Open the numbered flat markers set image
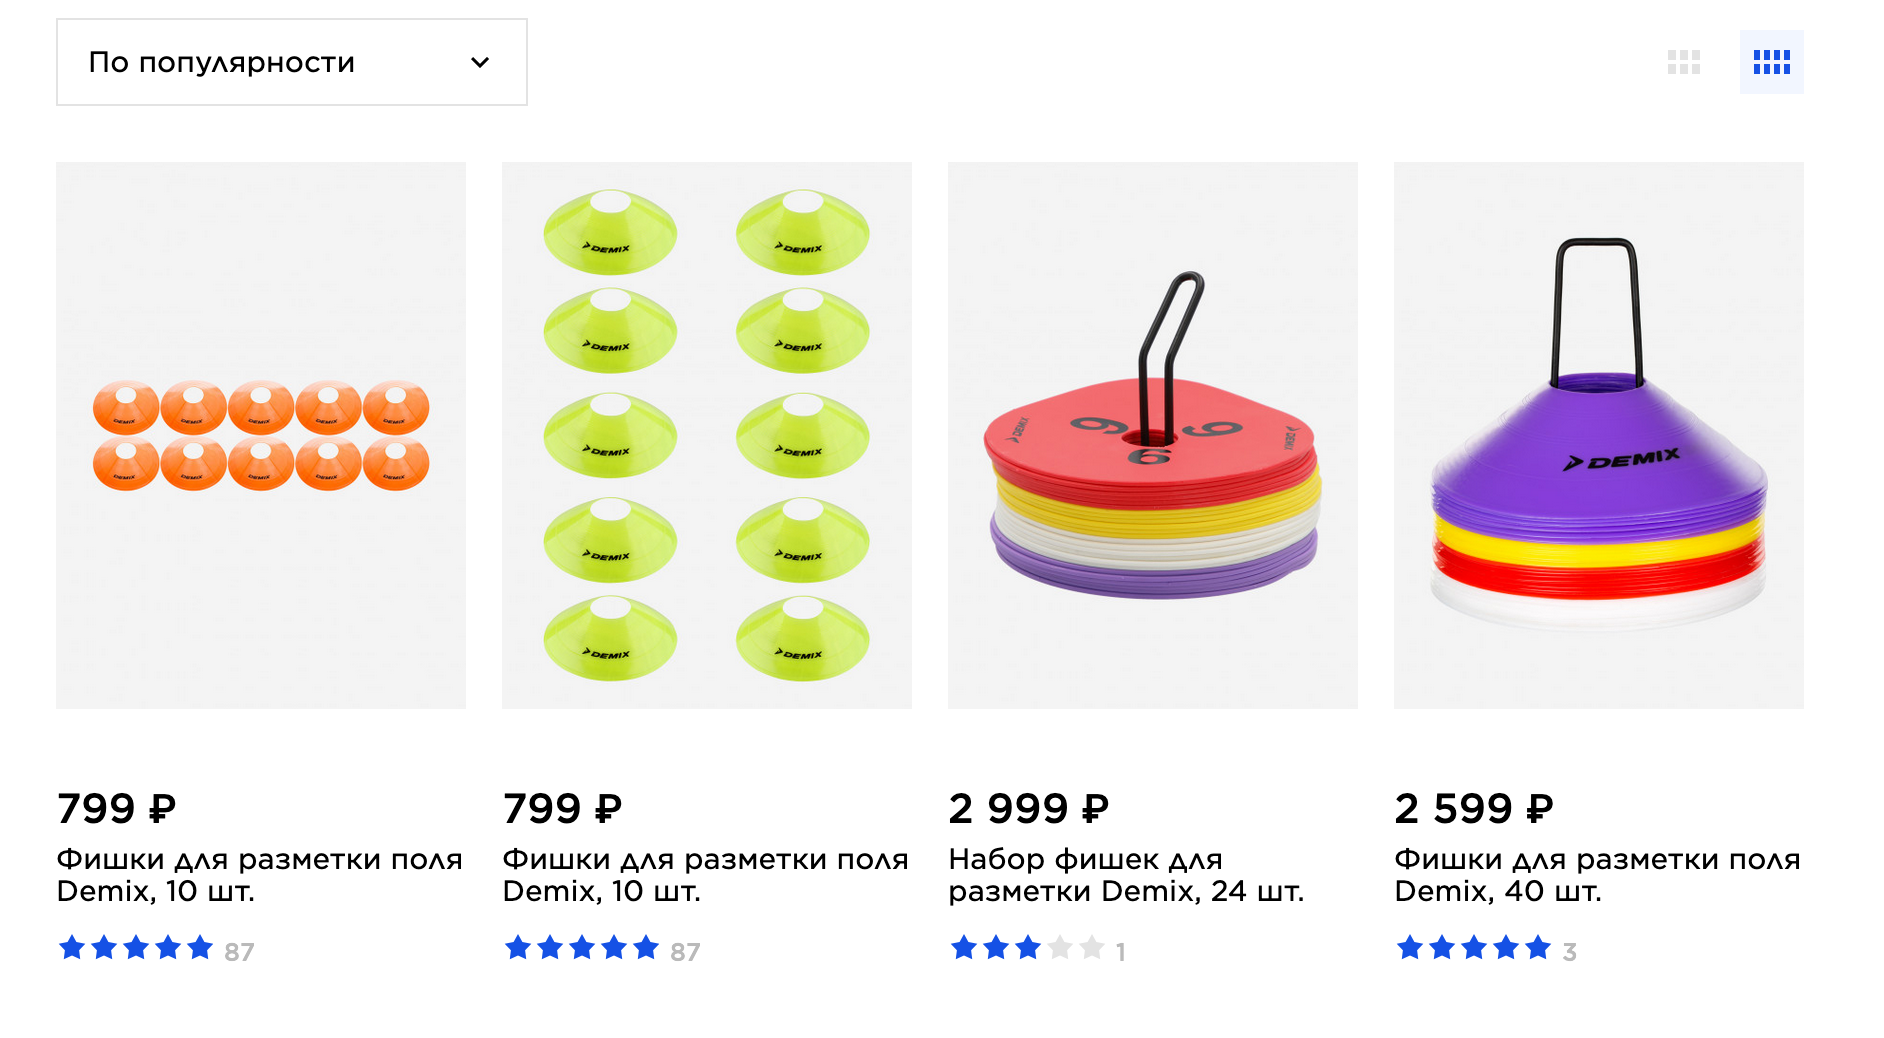This screenshot has height=1038, width=1884. pos(1153,435)
